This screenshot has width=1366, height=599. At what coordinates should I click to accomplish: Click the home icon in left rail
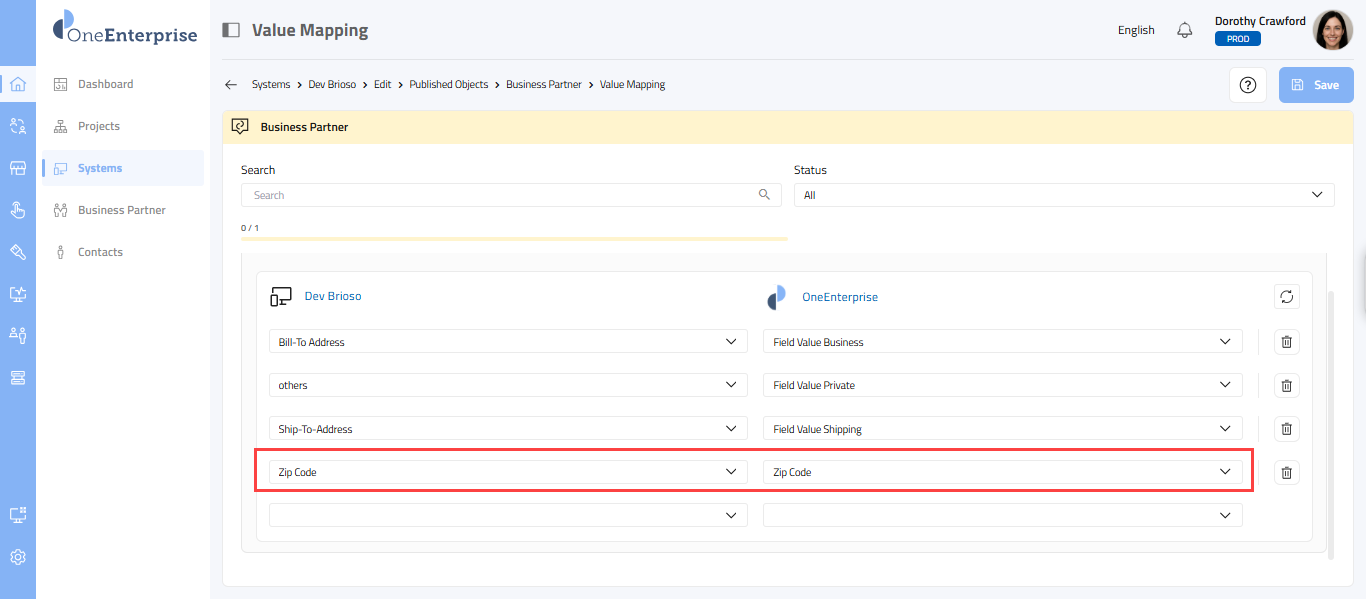[x=17, y=84]
